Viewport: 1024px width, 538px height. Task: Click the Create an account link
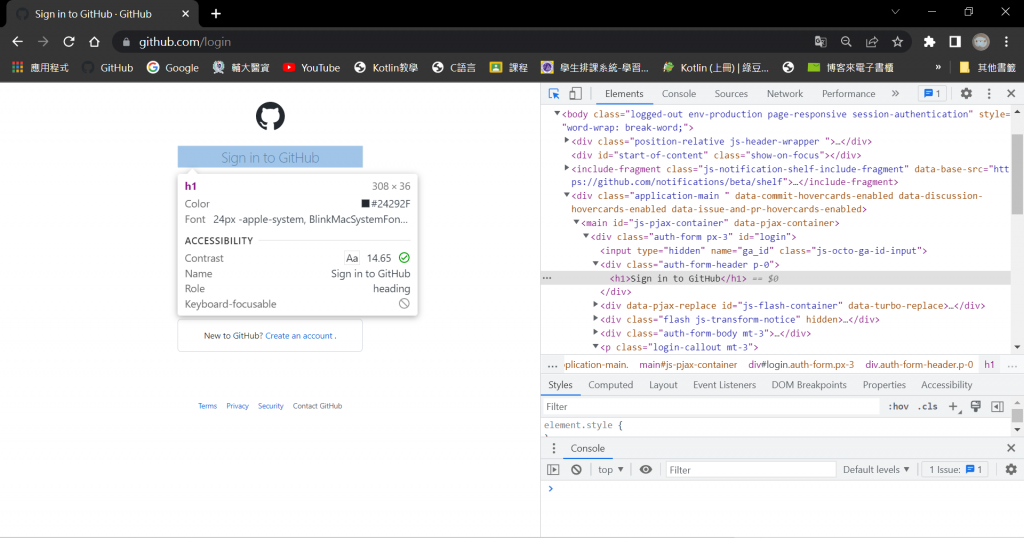[299, 336]
